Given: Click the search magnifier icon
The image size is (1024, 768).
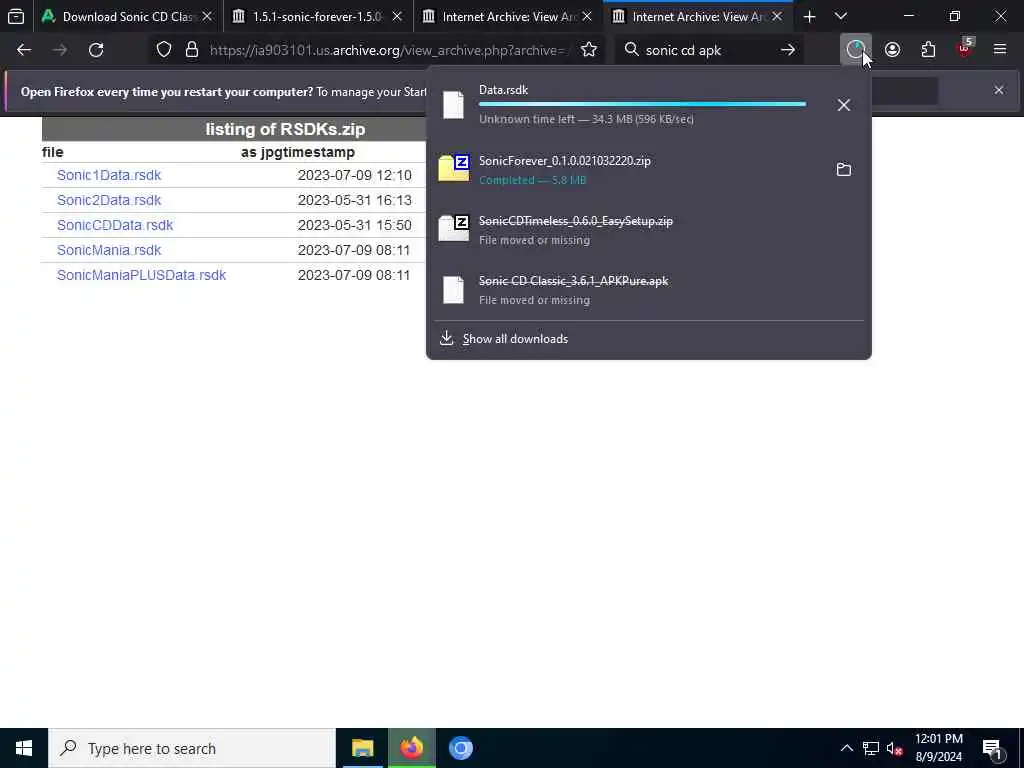Looking at the screenshot, I should click(632, 50).
